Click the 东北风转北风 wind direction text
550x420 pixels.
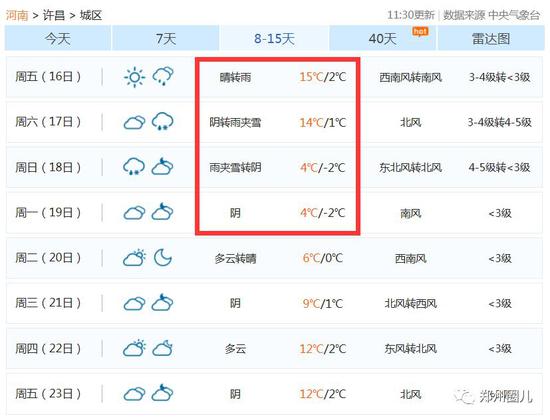410,167
